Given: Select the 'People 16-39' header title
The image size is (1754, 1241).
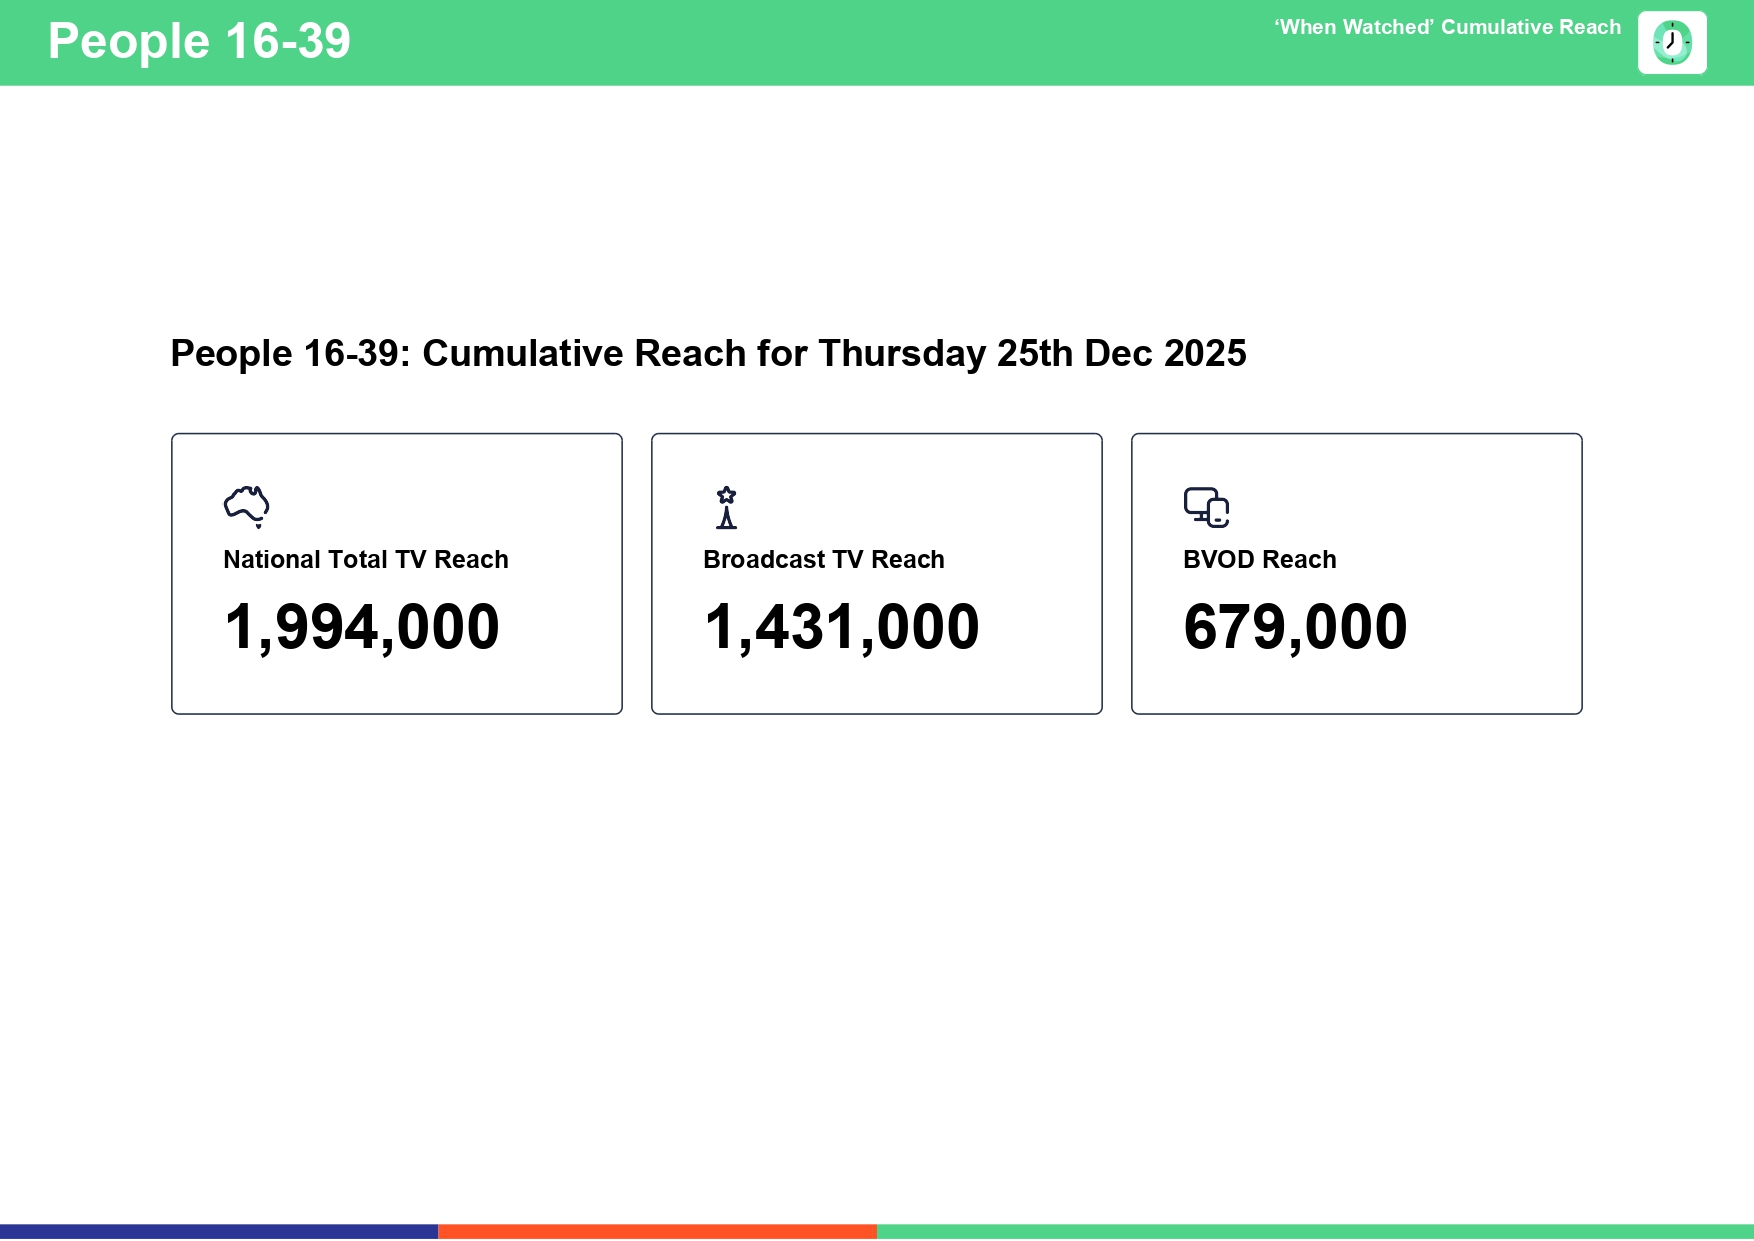Looking at the screenshot, I should (x=199, y=42).
